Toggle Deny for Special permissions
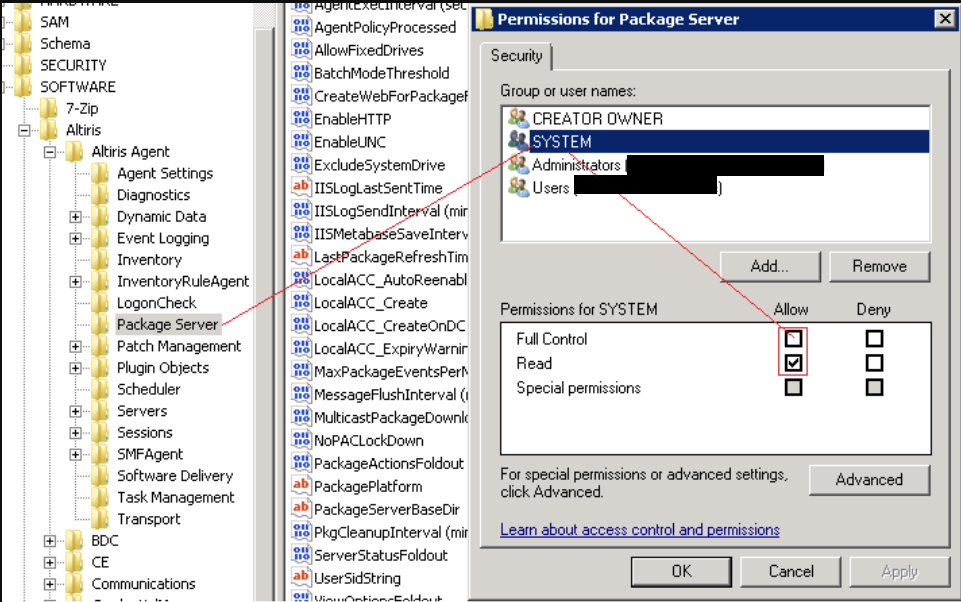The height and width of the screenshot is (602, 961). [874, 387]
